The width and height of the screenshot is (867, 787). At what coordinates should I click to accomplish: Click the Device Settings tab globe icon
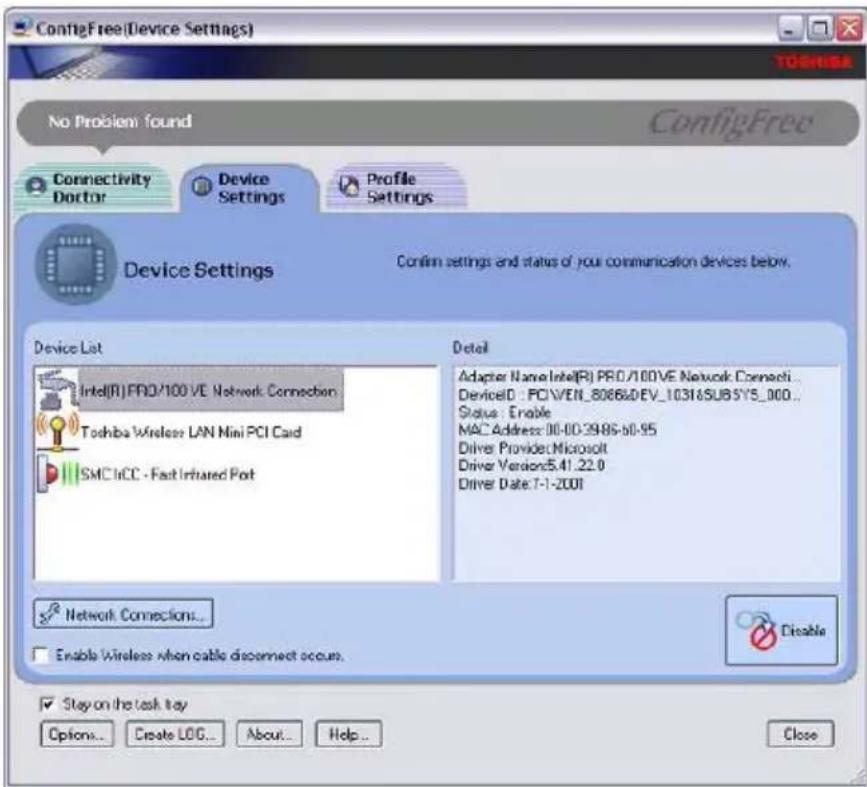click(x=201, y=186)
